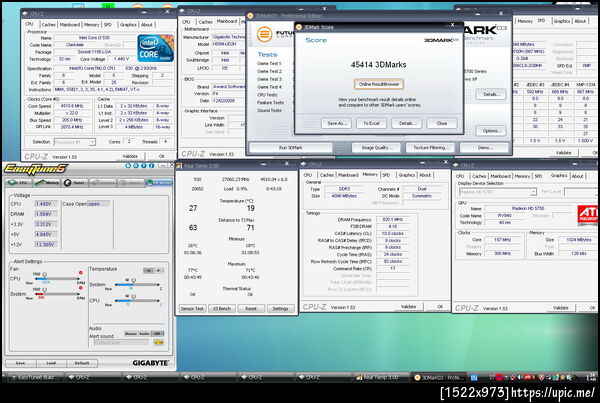Screen dimensions: 600x403
Task: Open Settings in Real Temp
Action: pyautogui.click(x=280, y=308)
